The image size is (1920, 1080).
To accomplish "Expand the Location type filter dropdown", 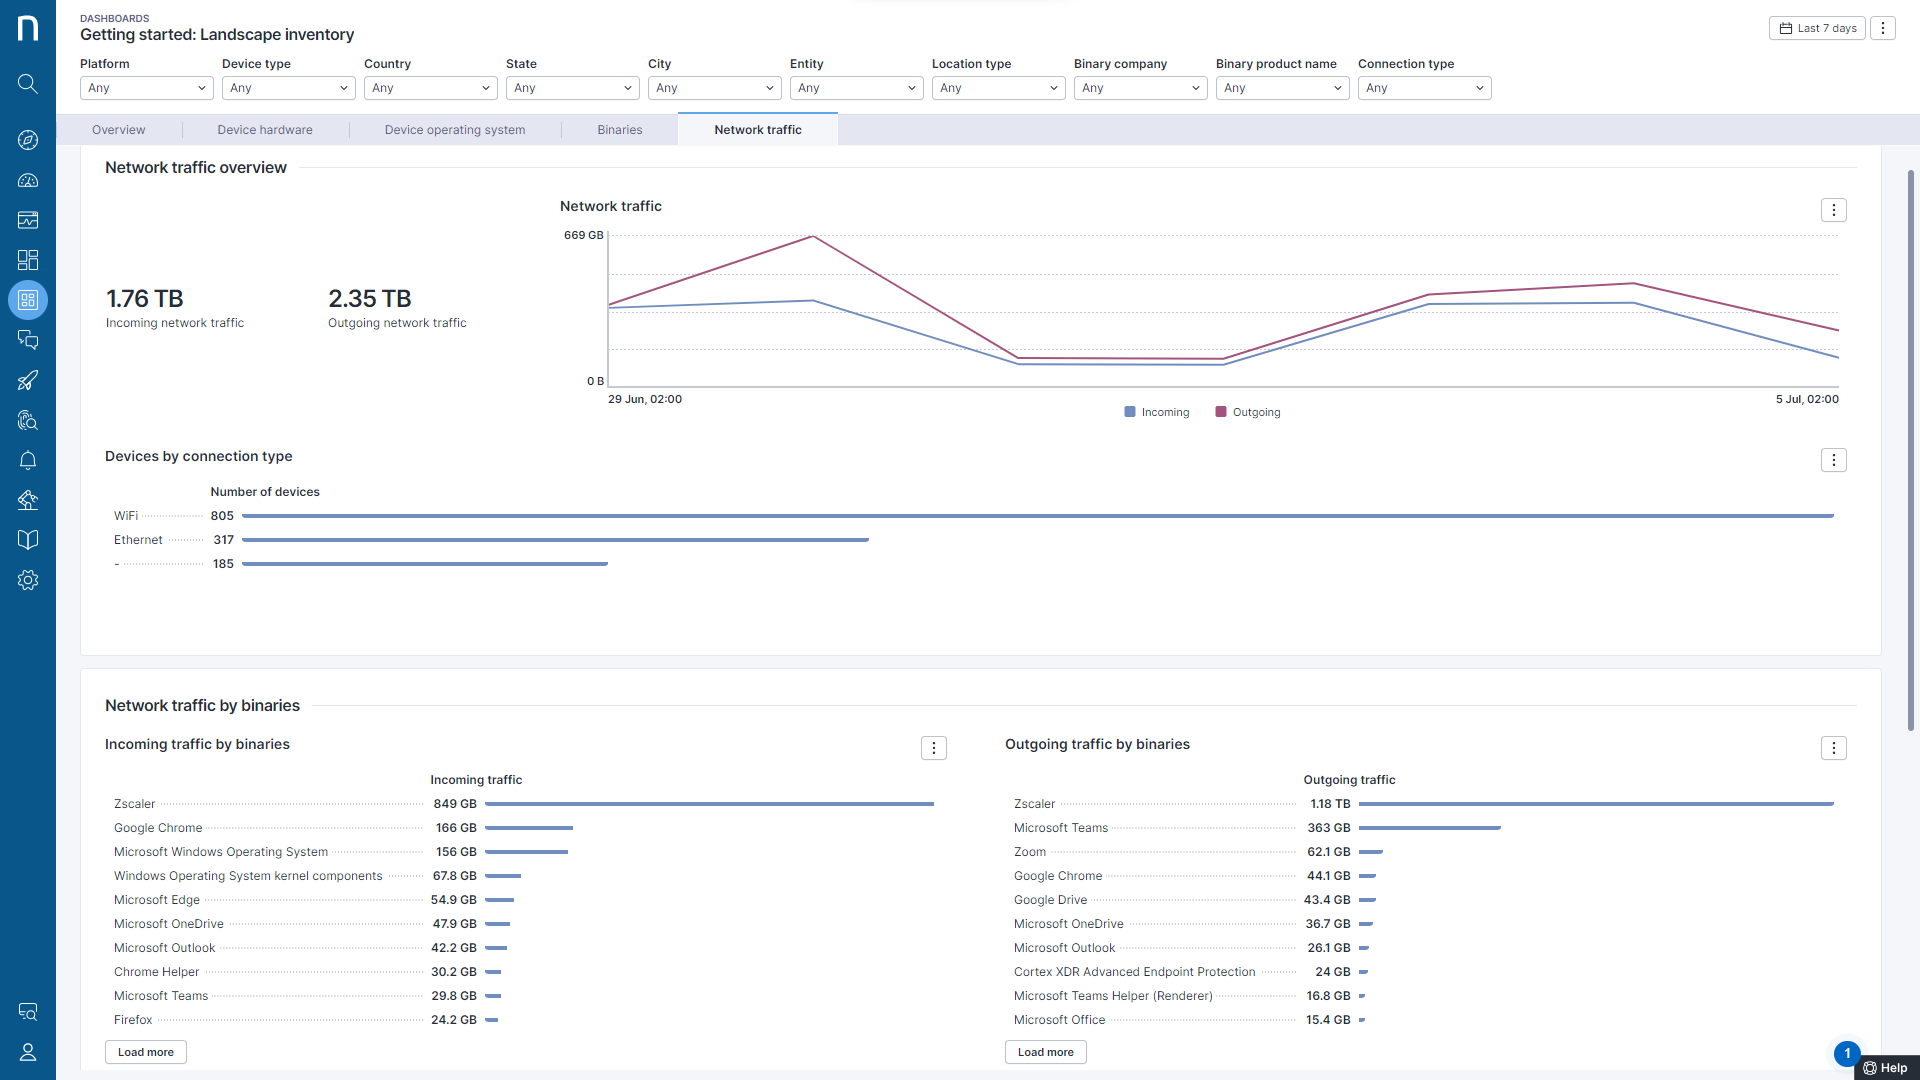I will [999, 88].
